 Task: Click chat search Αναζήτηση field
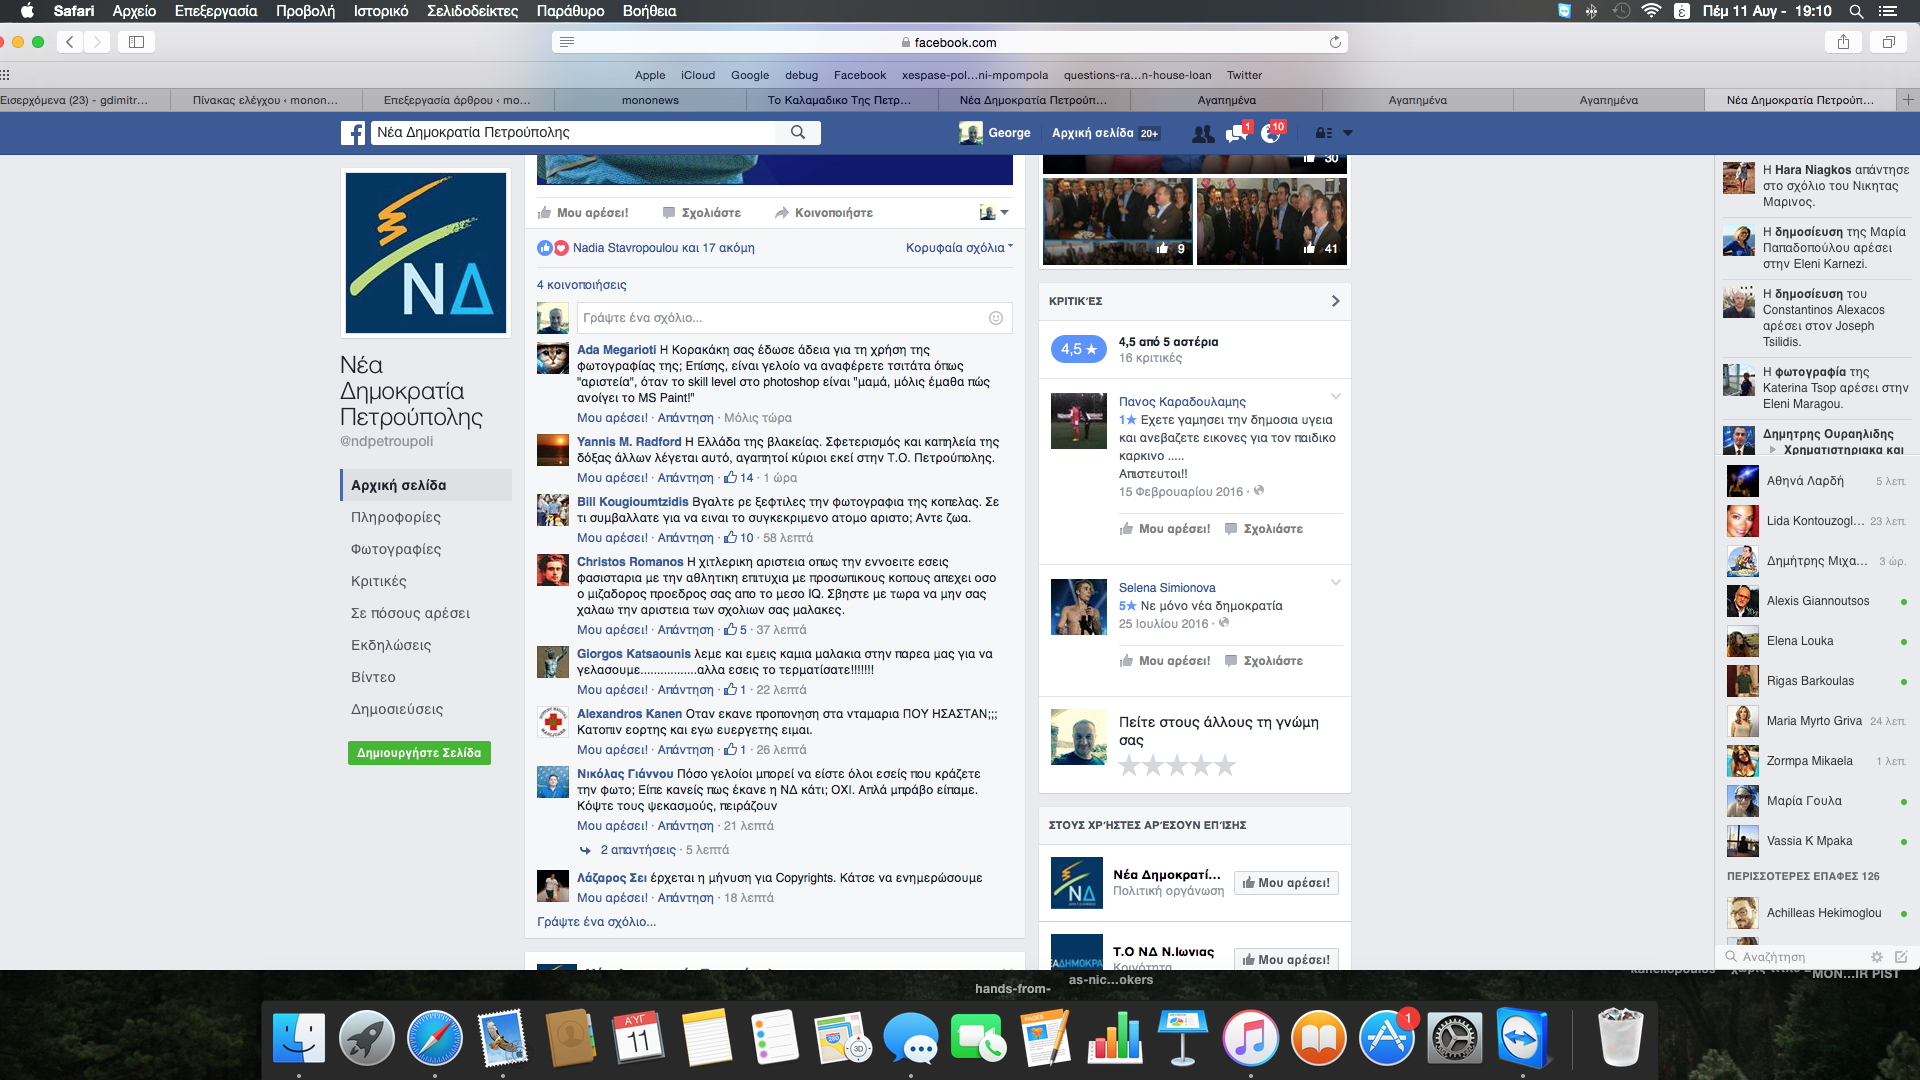pos(1795,957)
